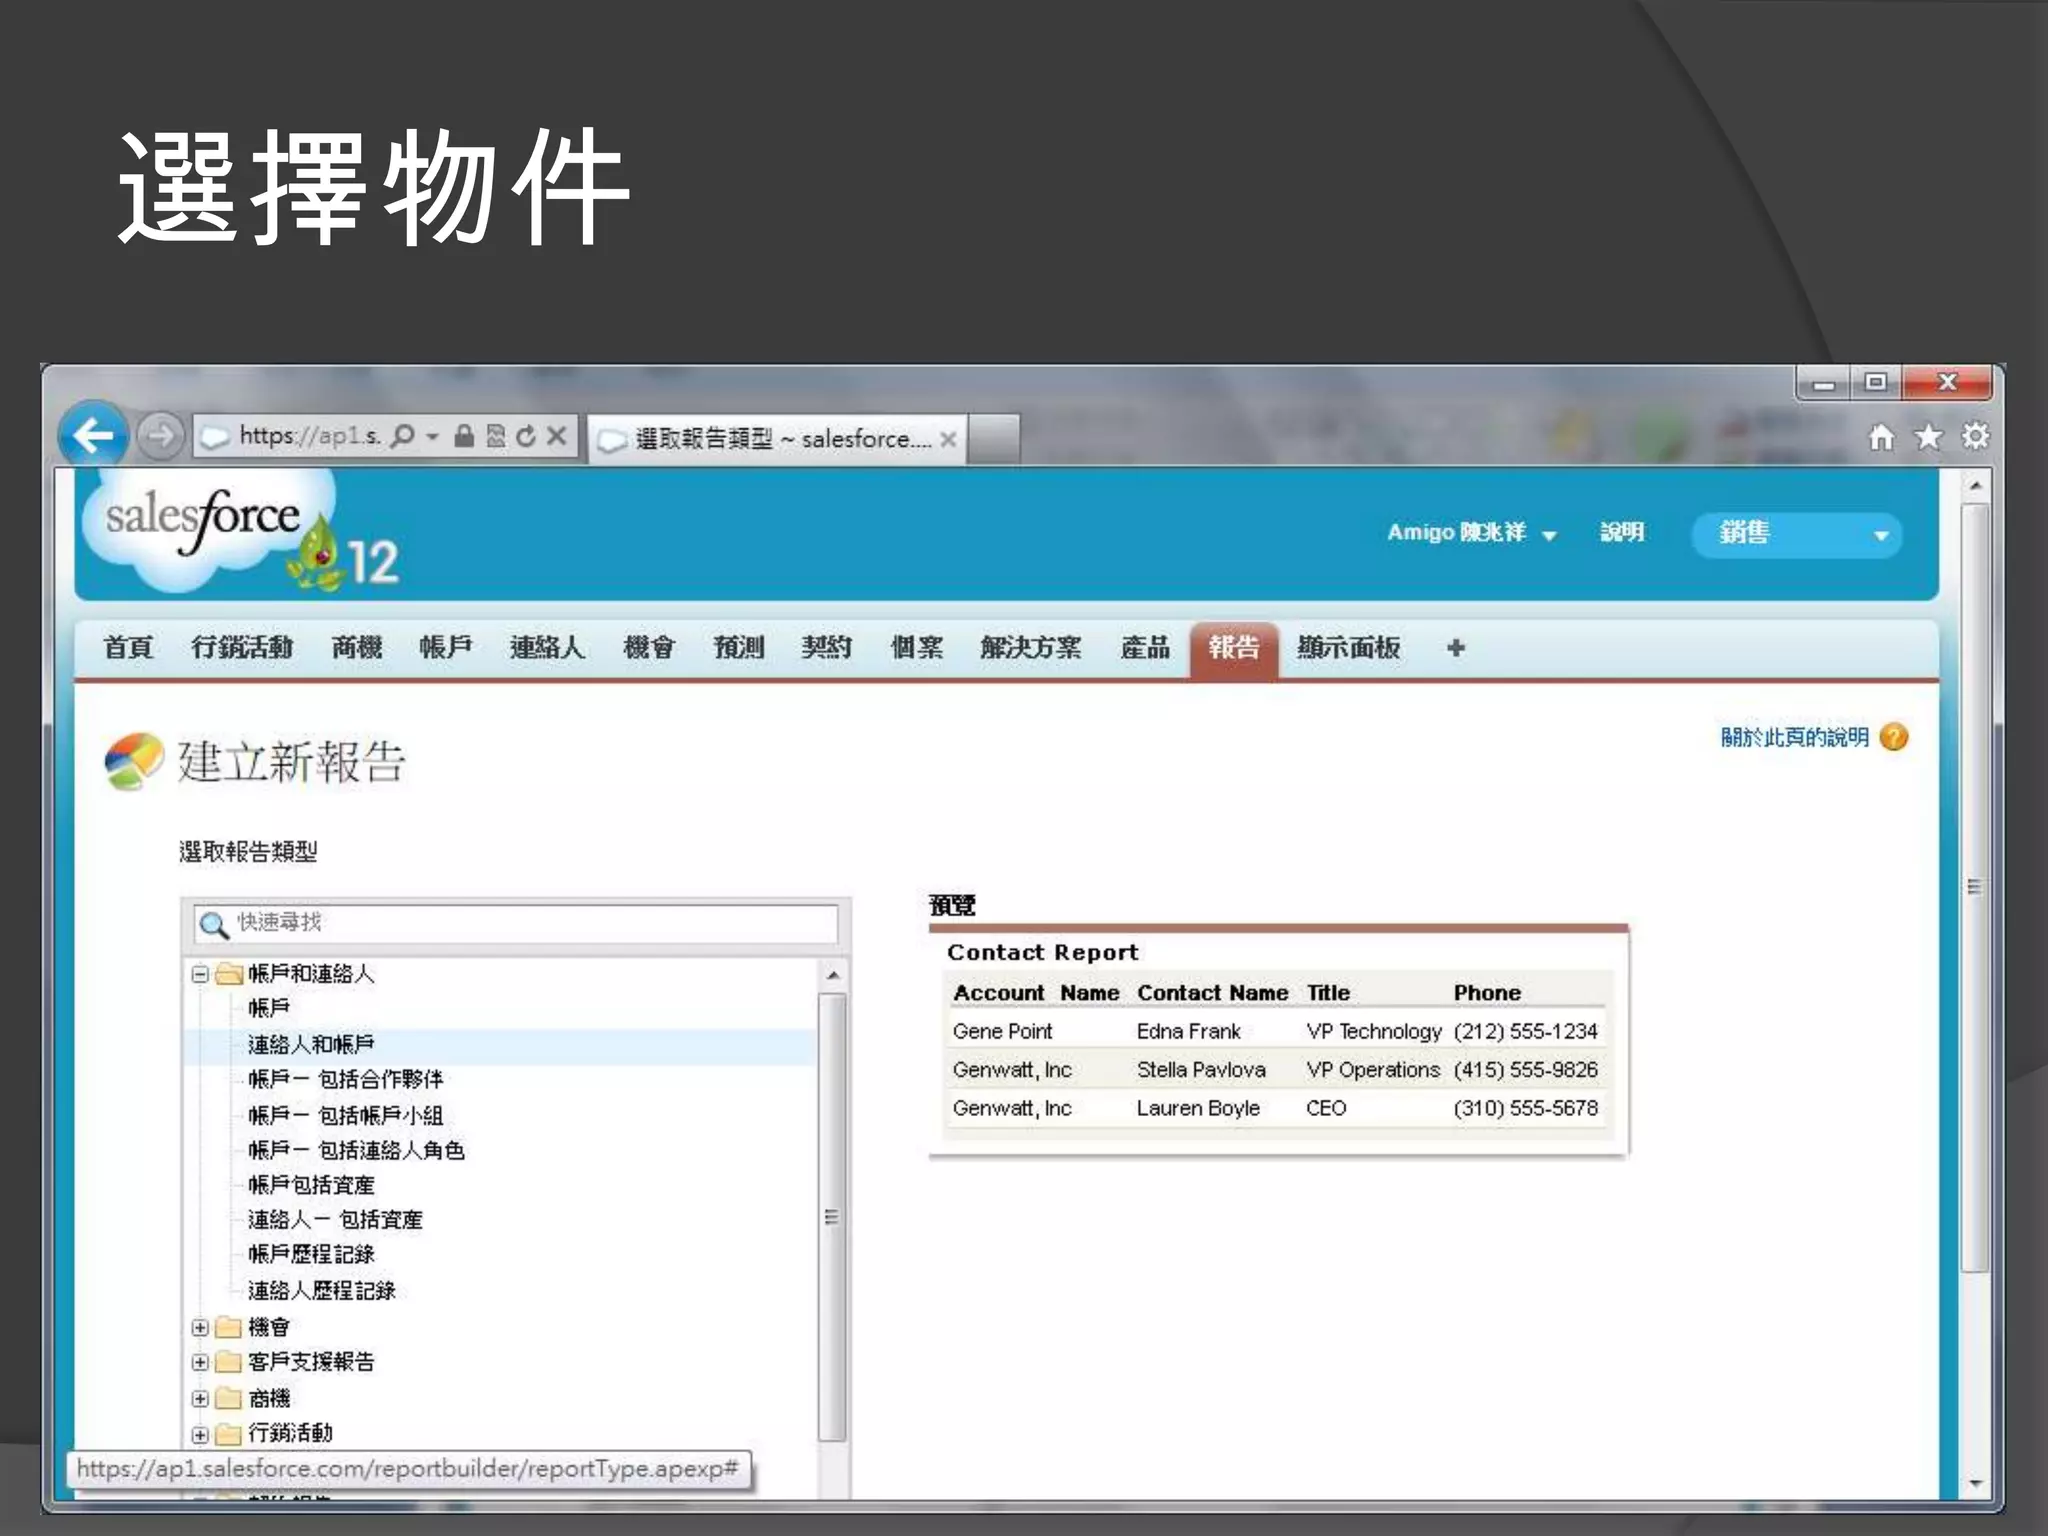Collapse the 帳戶和連絡人 folder

pos(200,974)
